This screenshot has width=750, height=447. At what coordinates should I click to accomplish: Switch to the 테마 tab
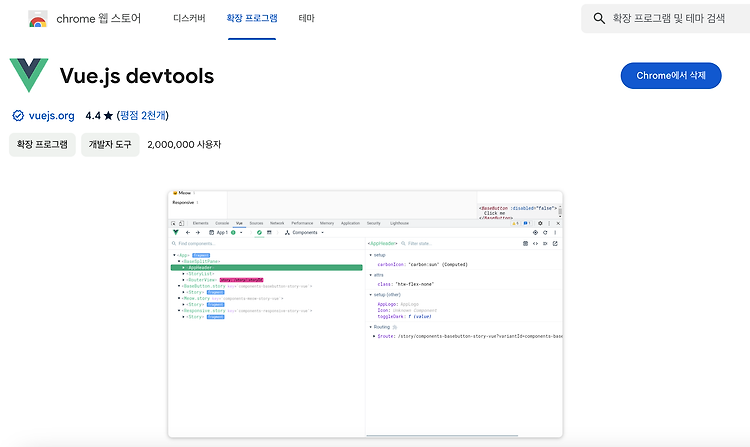307,18
